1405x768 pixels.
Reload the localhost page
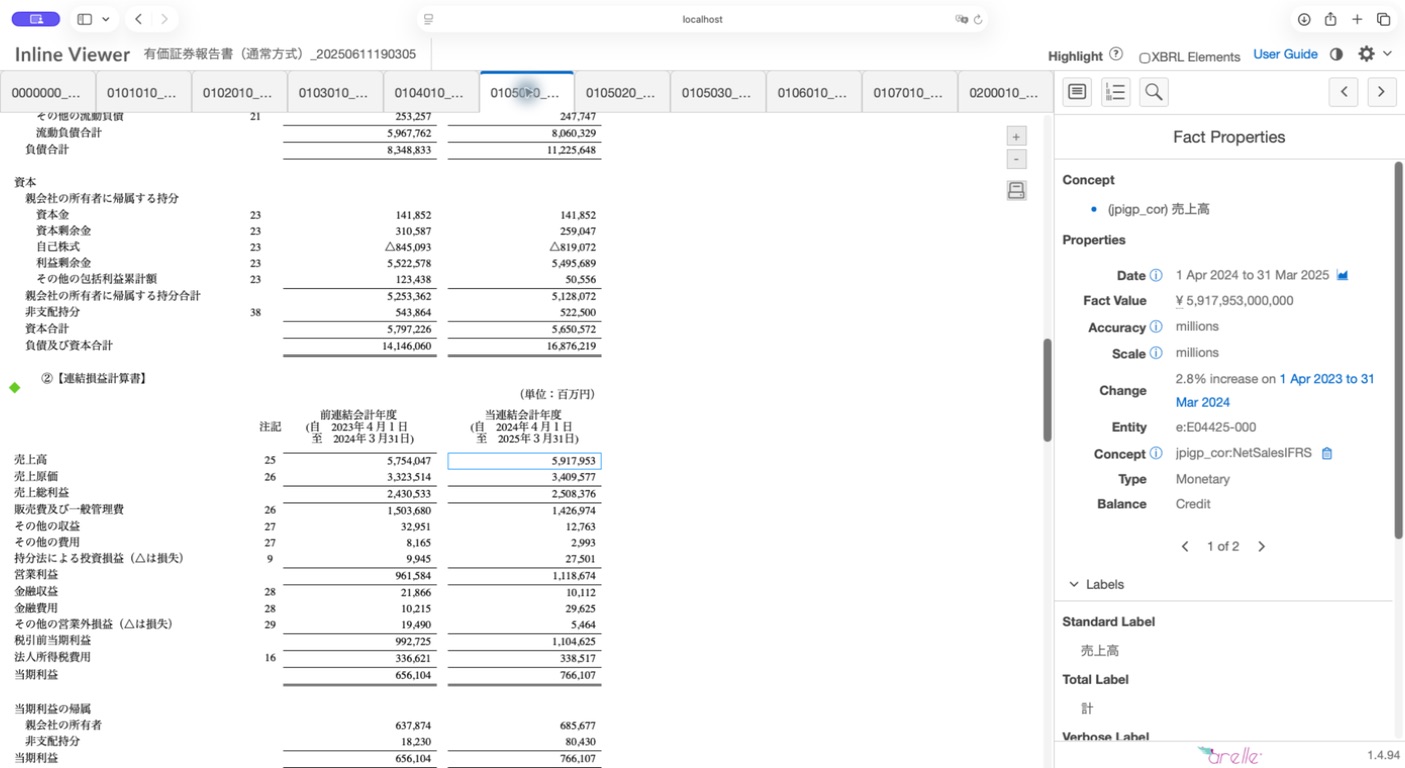point(978,19)
